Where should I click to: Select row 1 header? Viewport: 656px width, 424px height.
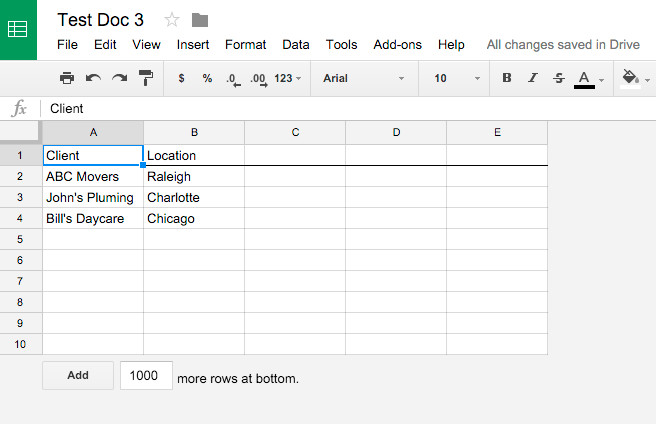tap(20, 155)
